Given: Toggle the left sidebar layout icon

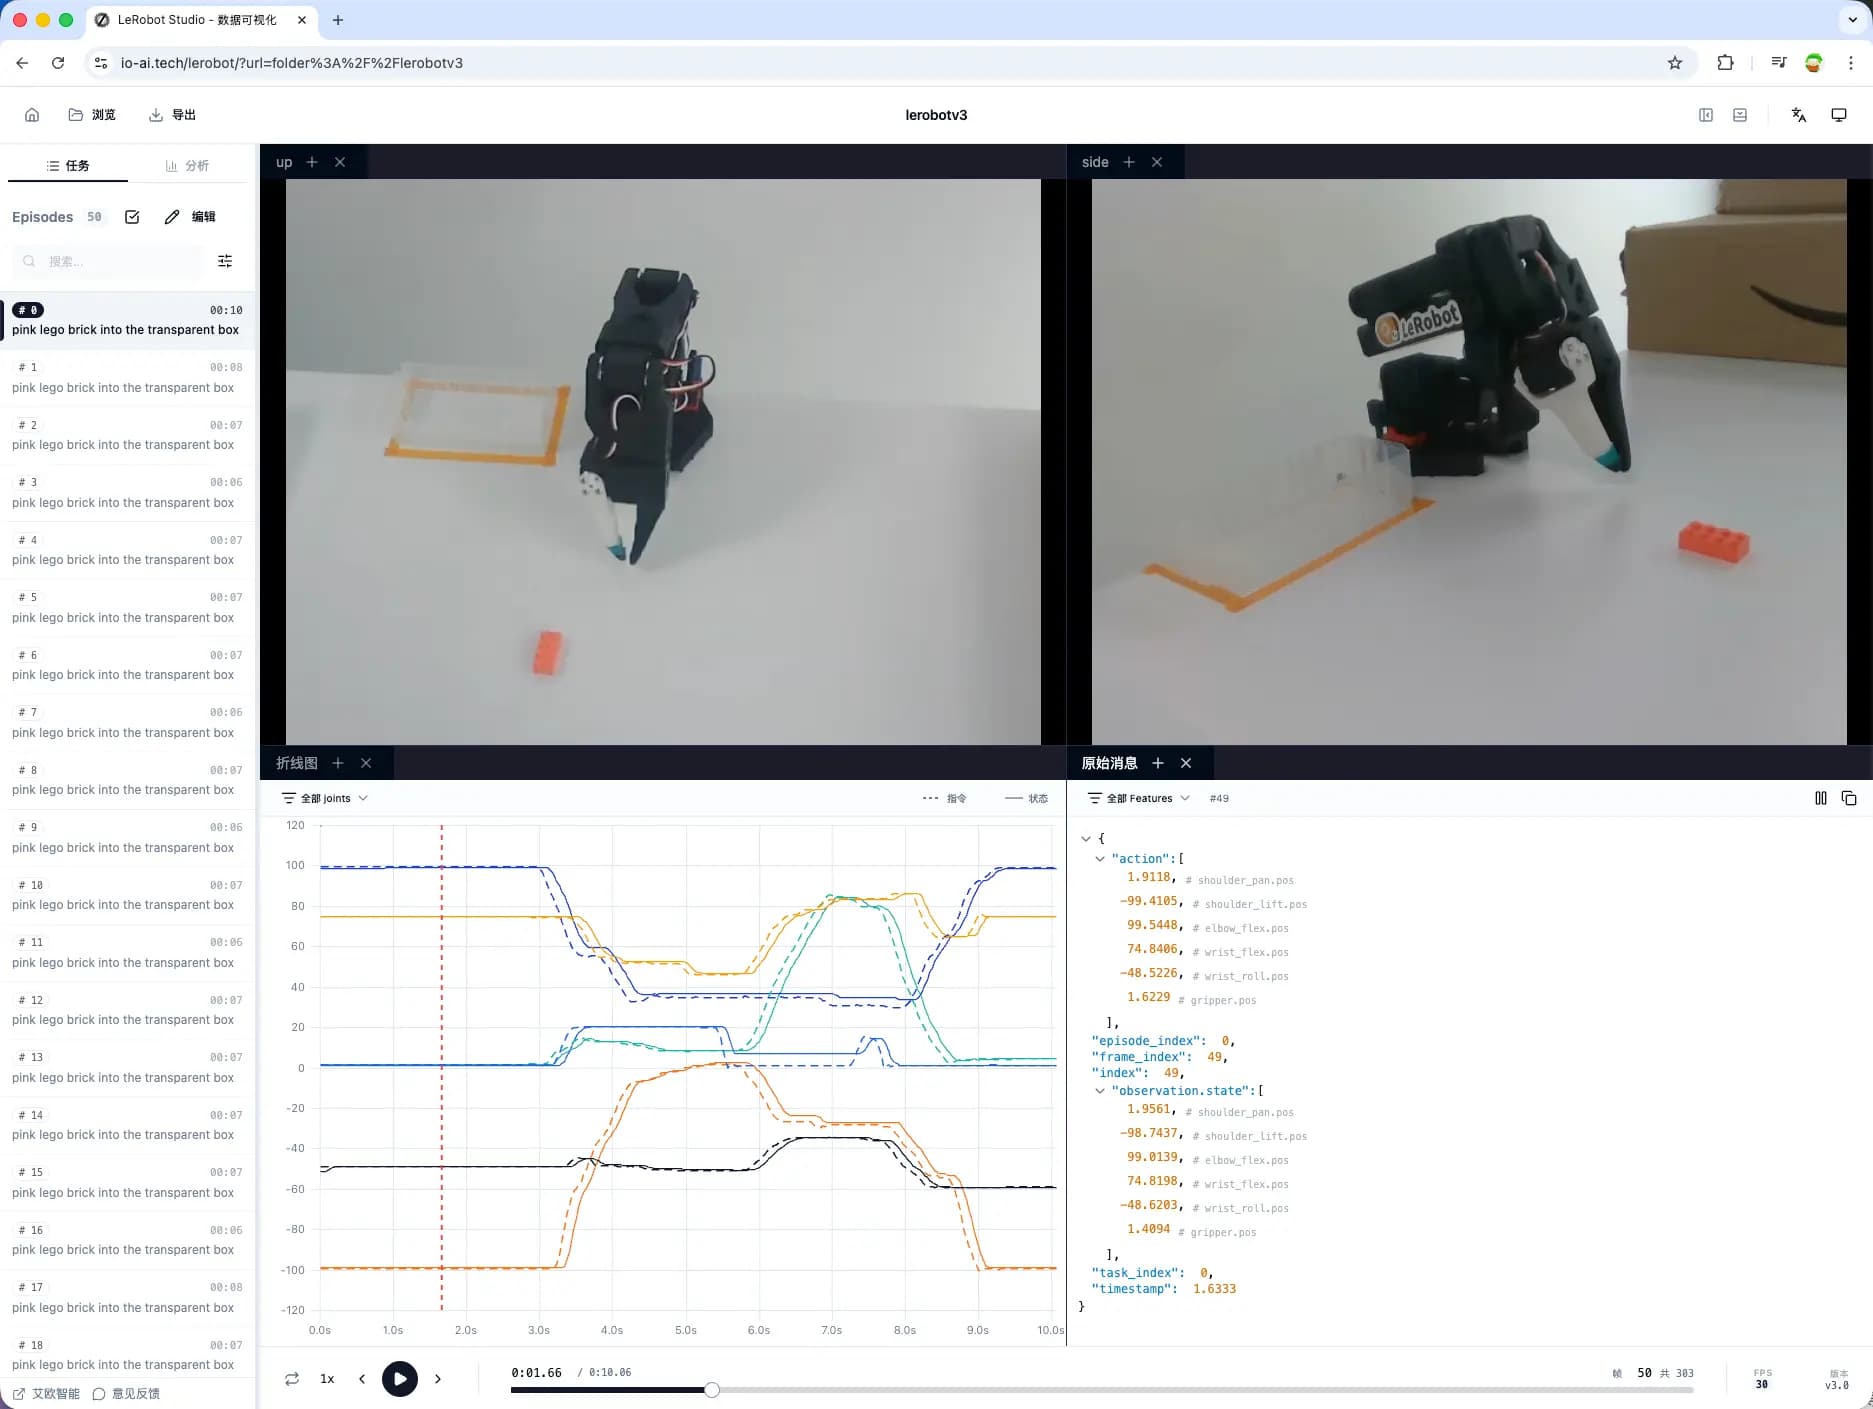Looking at the screenshot, I should 1706,115.
